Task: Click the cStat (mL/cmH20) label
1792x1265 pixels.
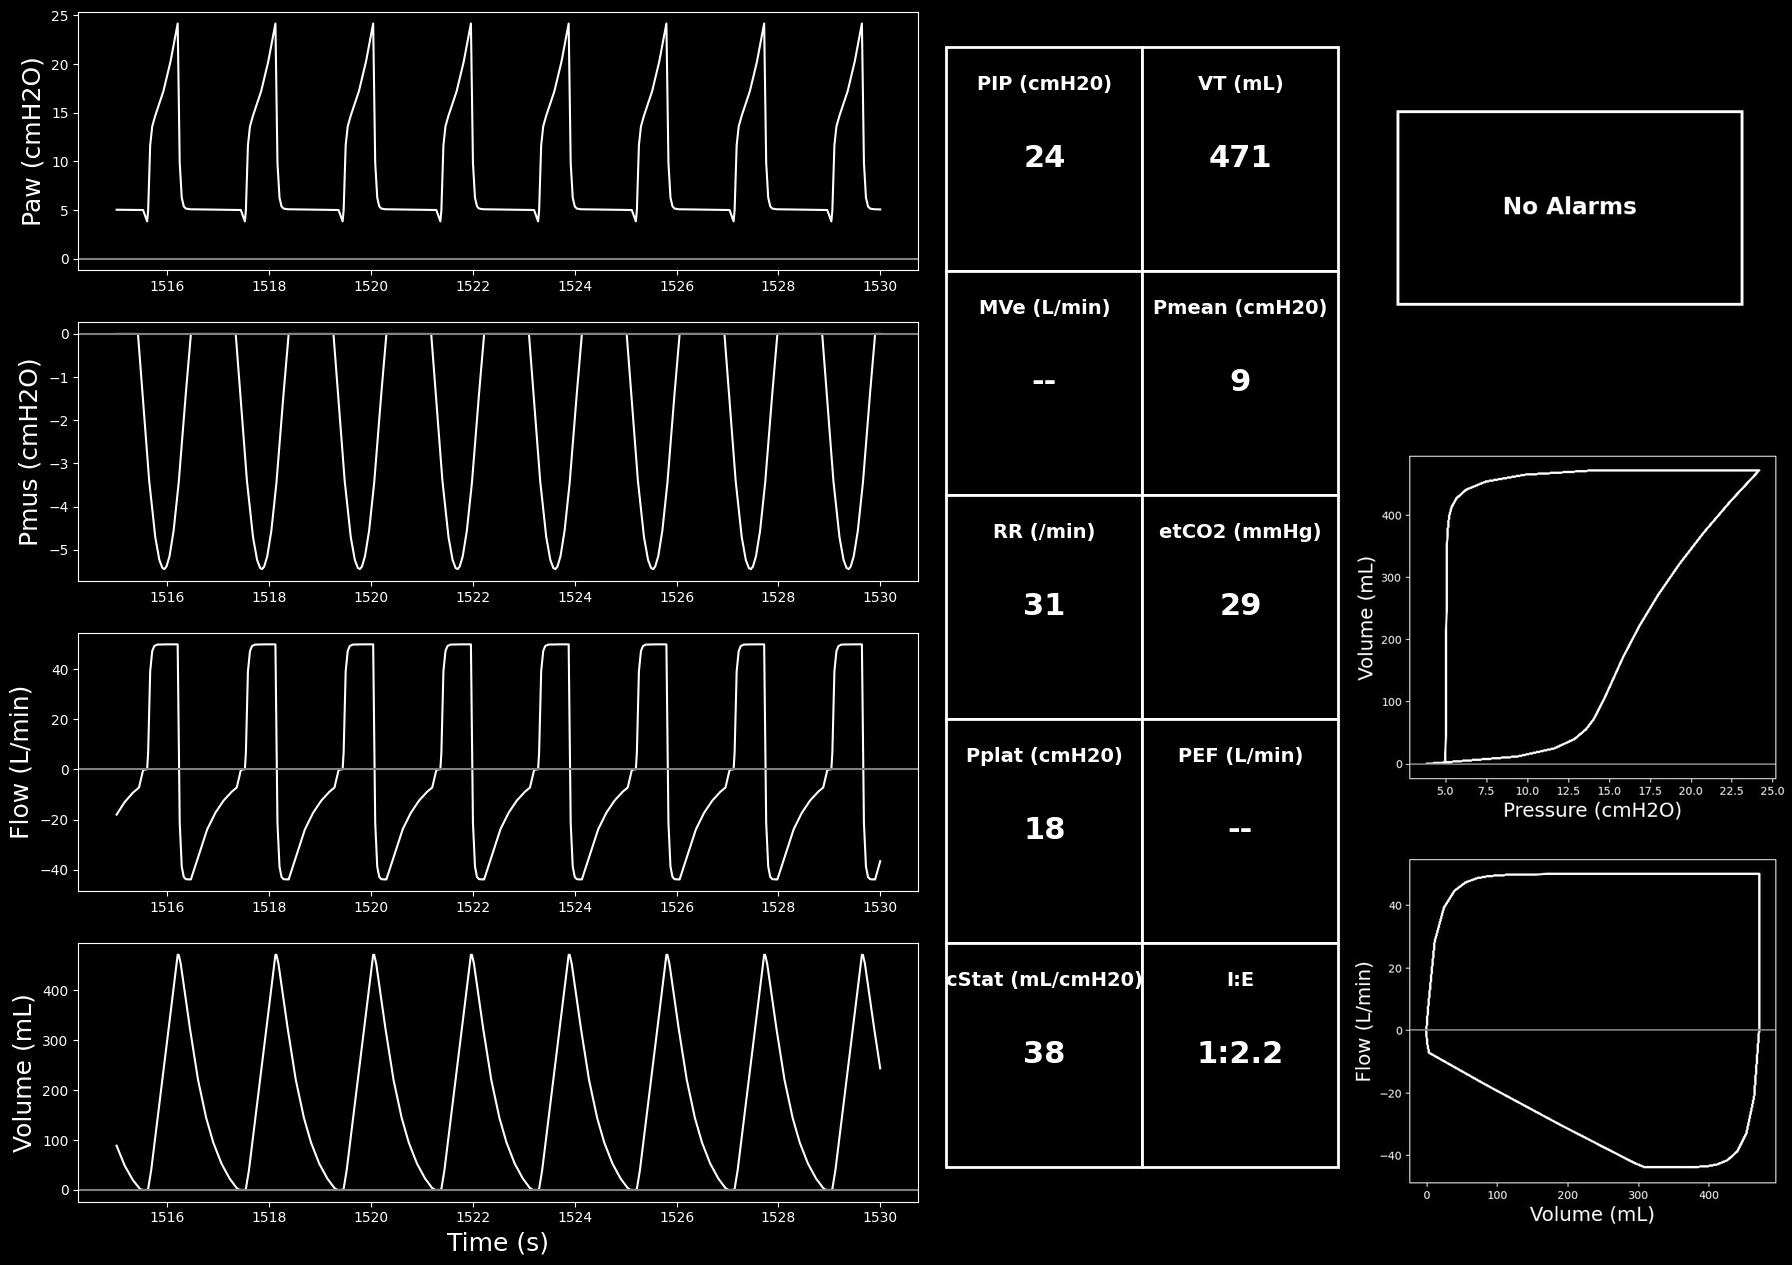Action: point(1044,980)
